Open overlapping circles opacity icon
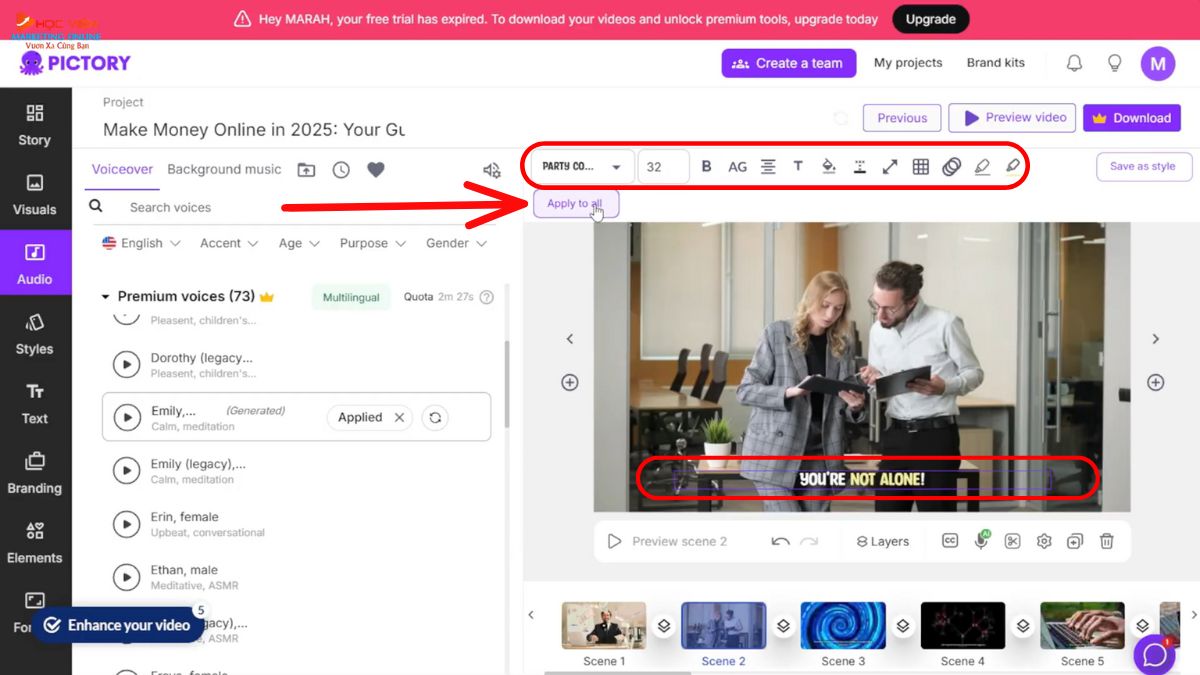1200x675 pixels. (951, 167)
